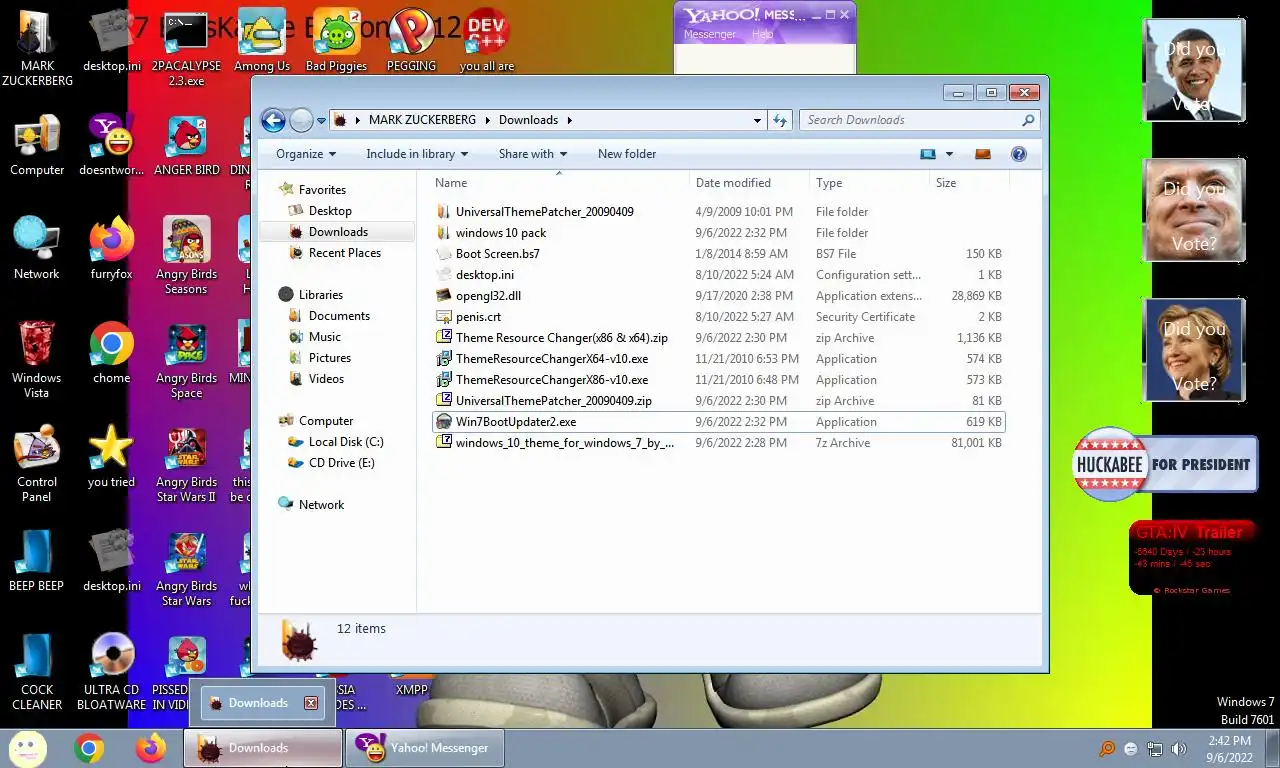
Task: Click the Start button on the taskbar
Action: click(x=27, y=748)
